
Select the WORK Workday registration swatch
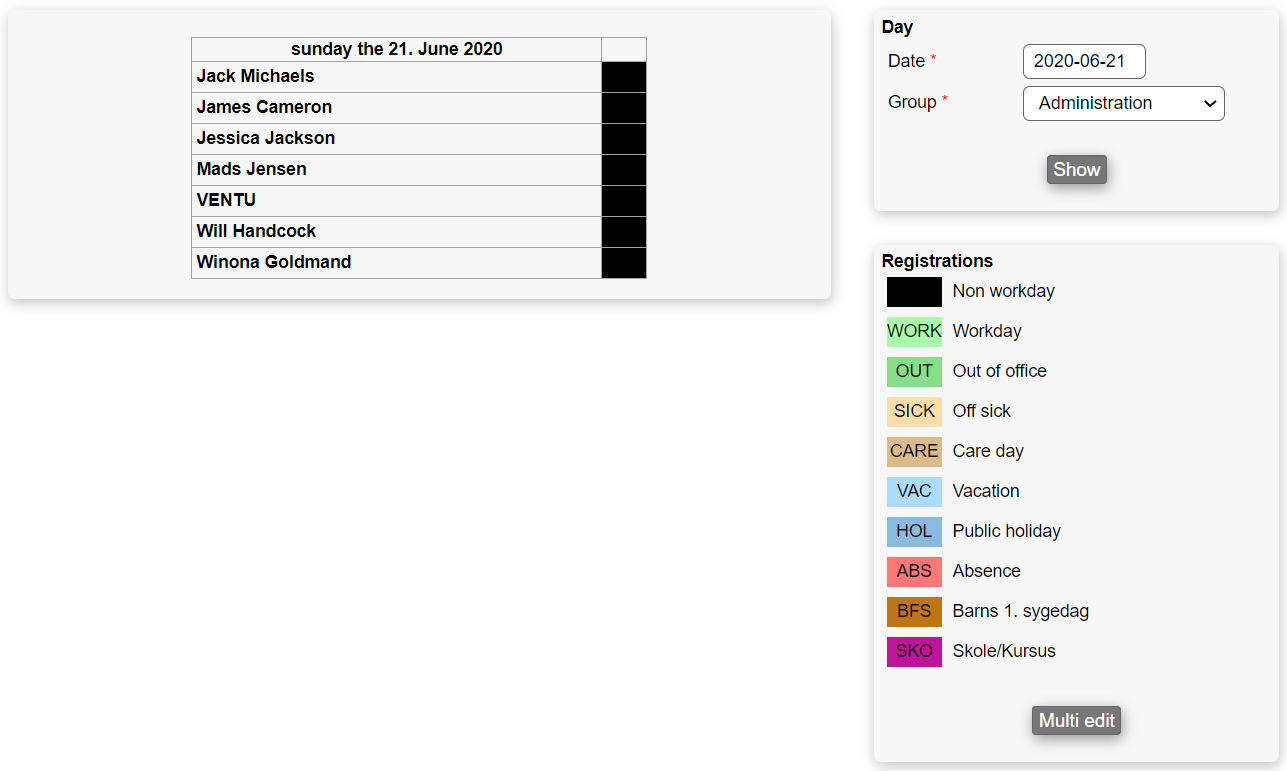(914, 332)
